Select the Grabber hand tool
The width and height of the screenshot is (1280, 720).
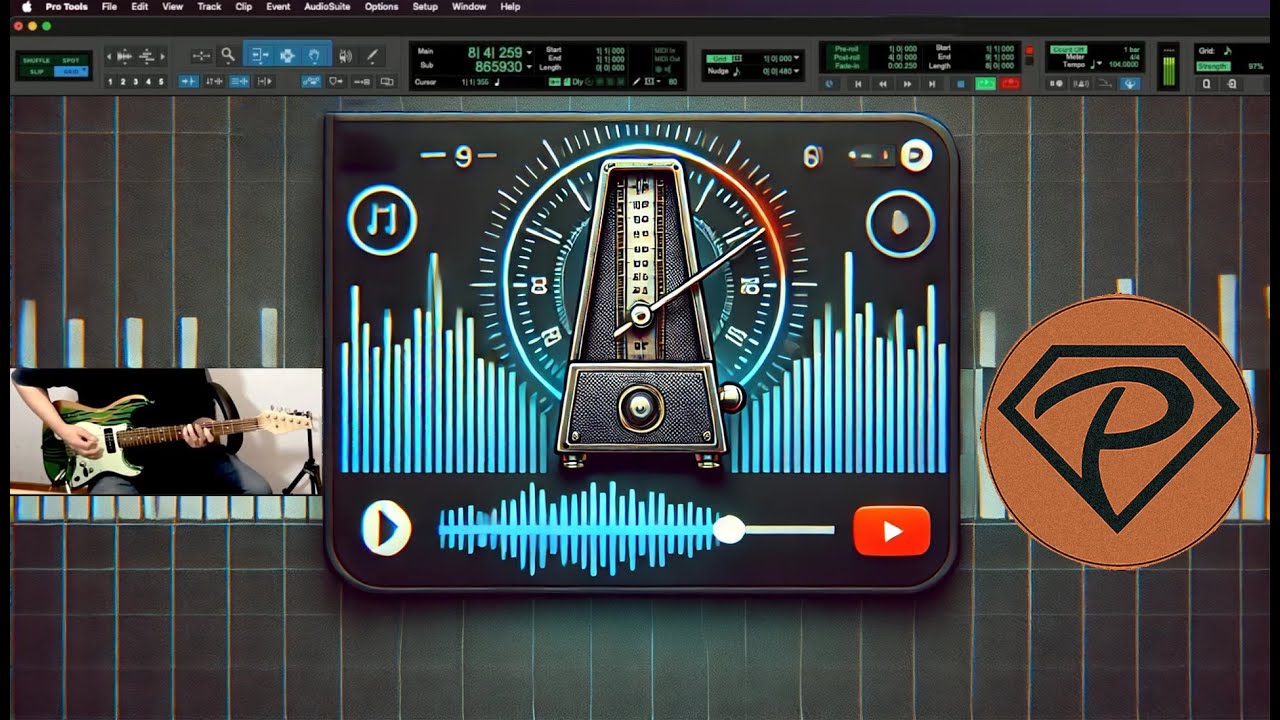tap(314, 56)
